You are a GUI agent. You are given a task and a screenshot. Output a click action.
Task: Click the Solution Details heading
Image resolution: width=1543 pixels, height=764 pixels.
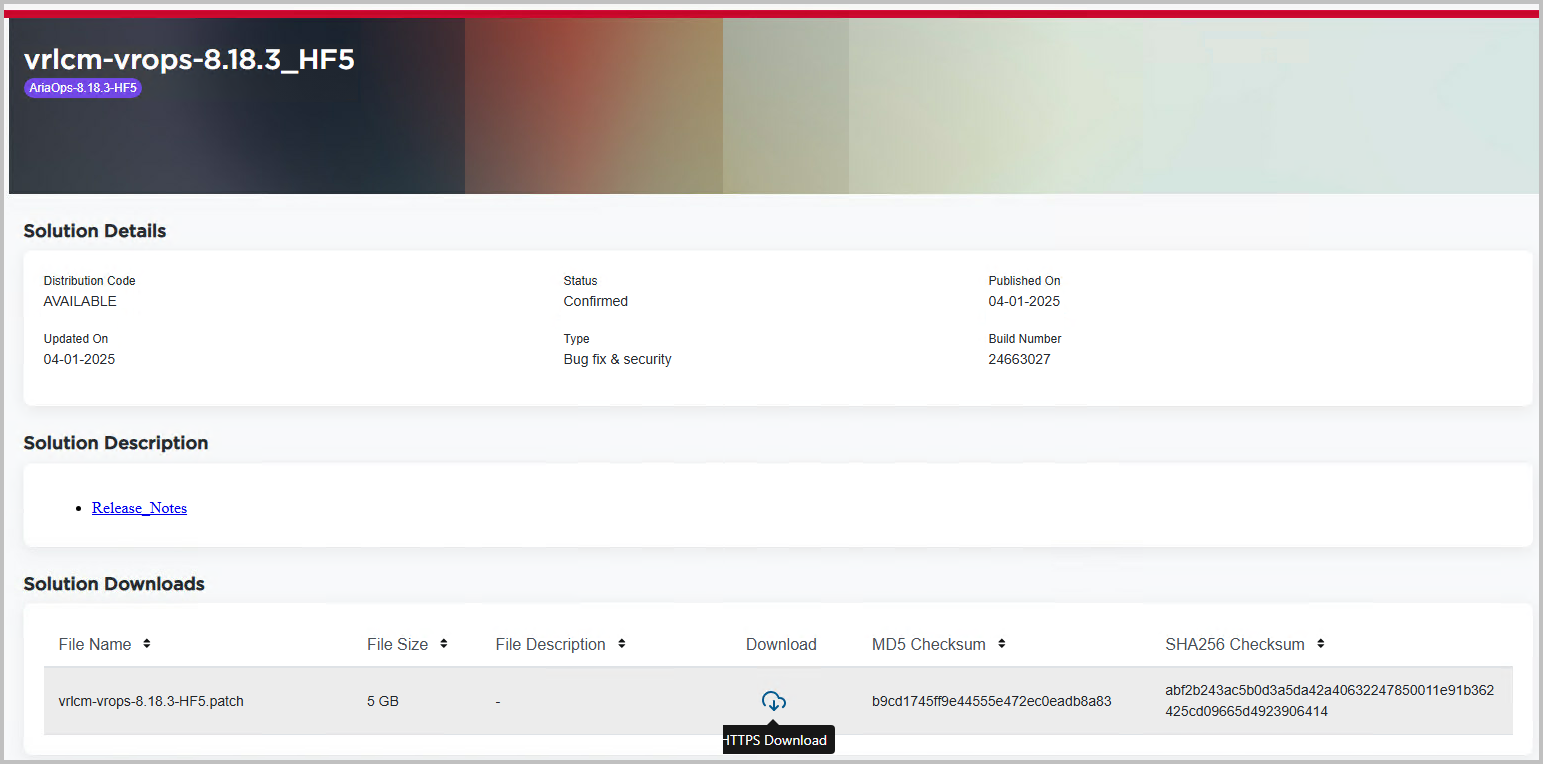tap(95, 231)
